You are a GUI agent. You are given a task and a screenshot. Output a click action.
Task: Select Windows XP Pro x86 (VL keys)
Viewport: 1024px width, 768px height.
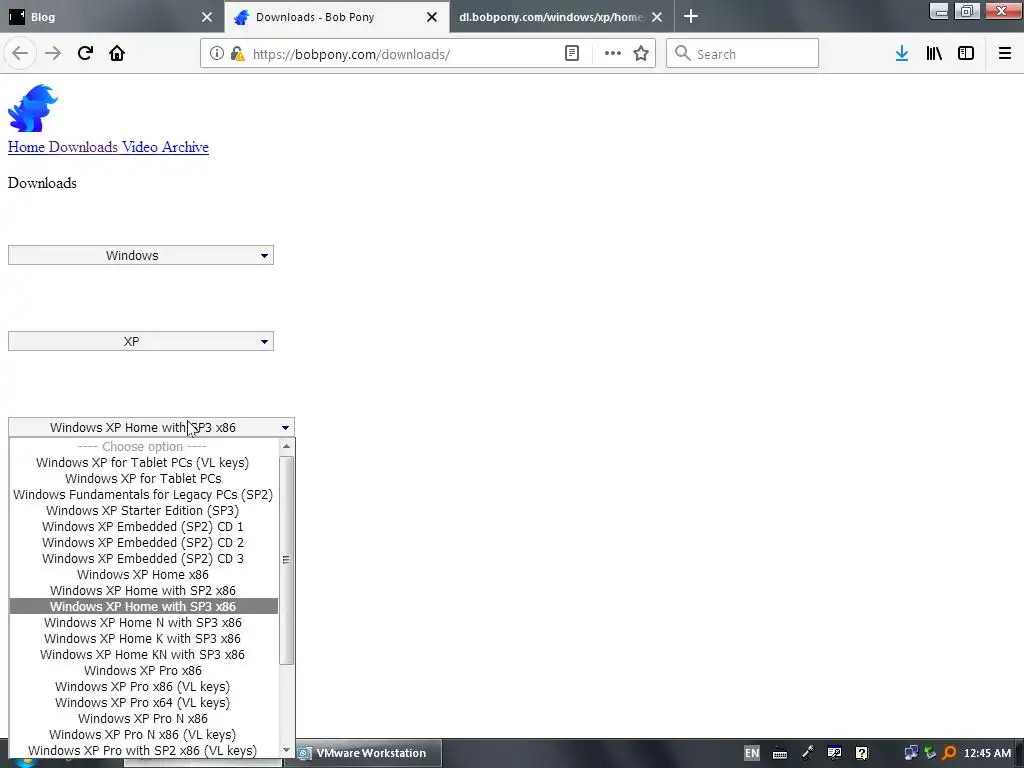[143, 687]
